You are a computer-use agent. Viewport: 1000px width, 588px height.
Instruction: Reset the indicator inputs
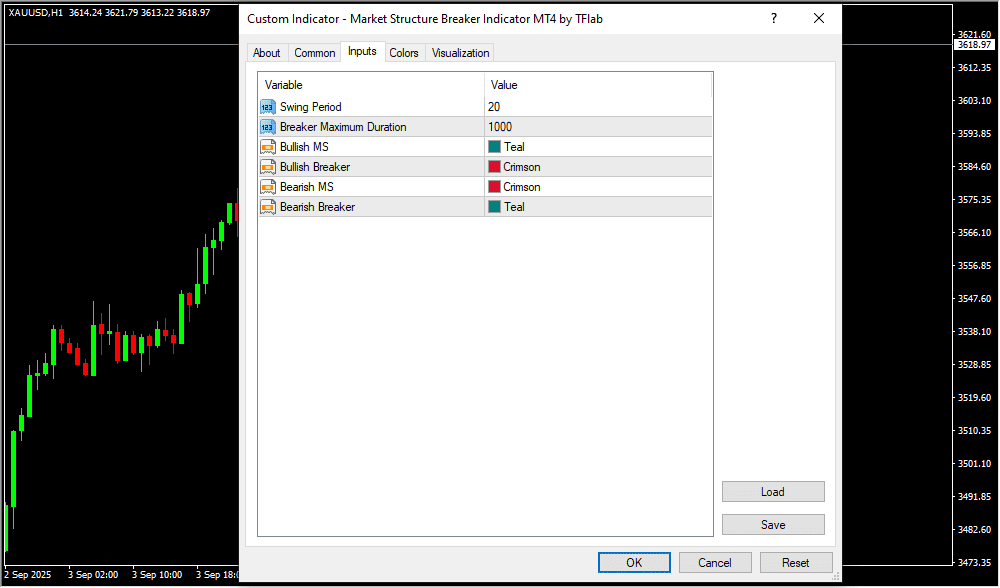tap(796, 562)
